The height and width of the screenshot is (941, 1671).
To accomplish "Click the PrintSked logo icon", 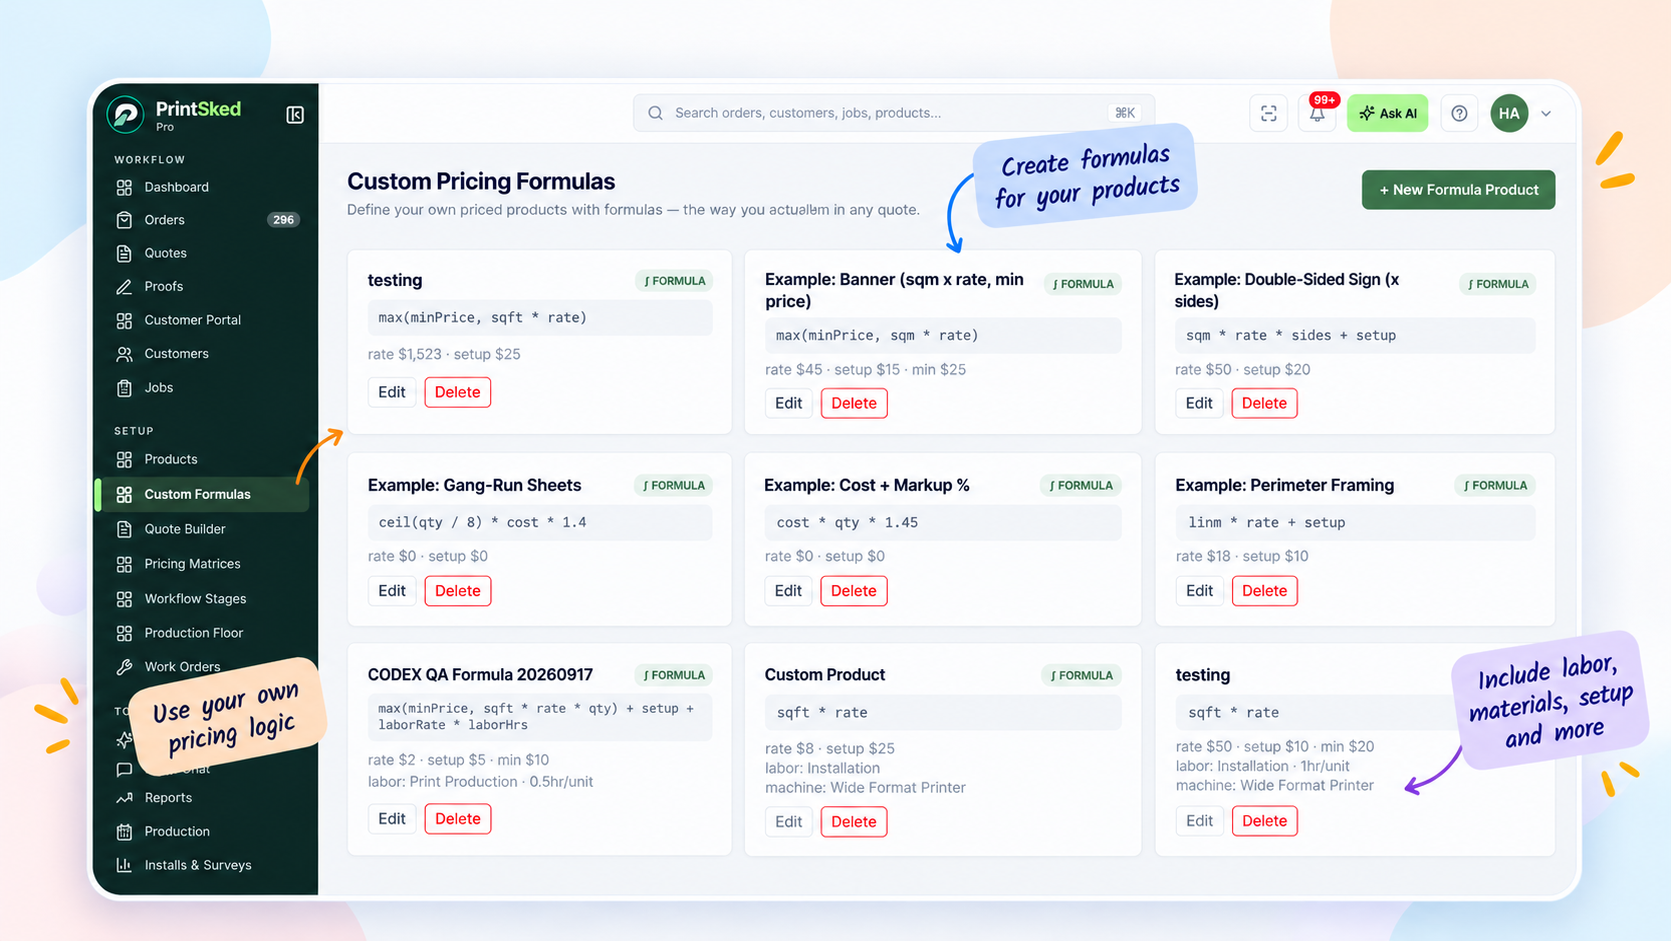I will point(126,114).
